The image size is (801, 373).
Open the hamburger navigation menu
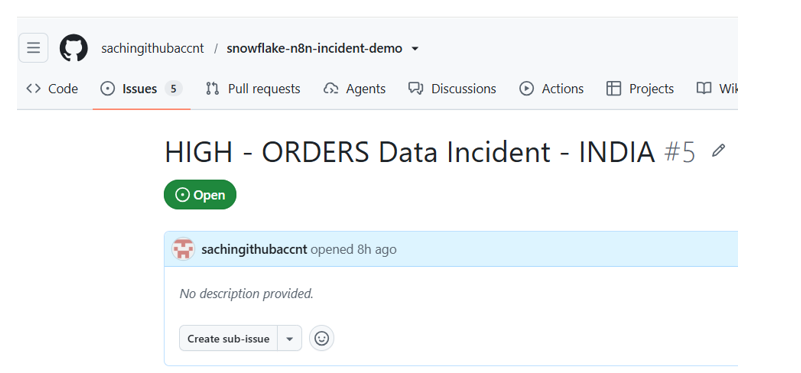pos(33,48)
